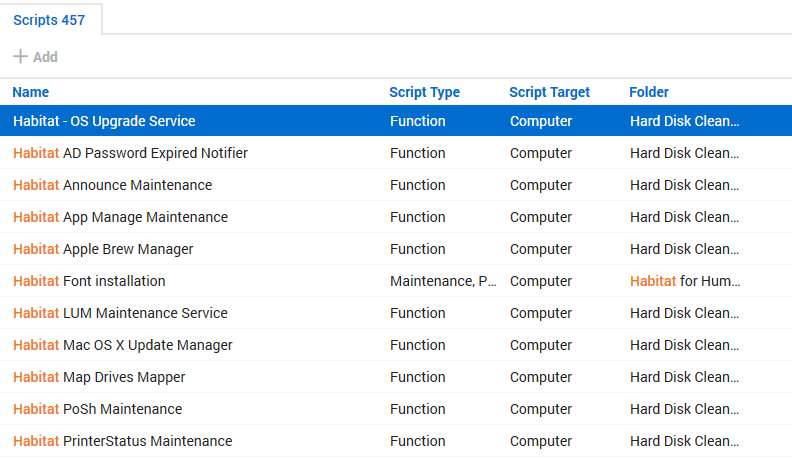792x459 pixels.
Task: Click Computer target in OS Upgrade Service row
Action: [541, 121]
